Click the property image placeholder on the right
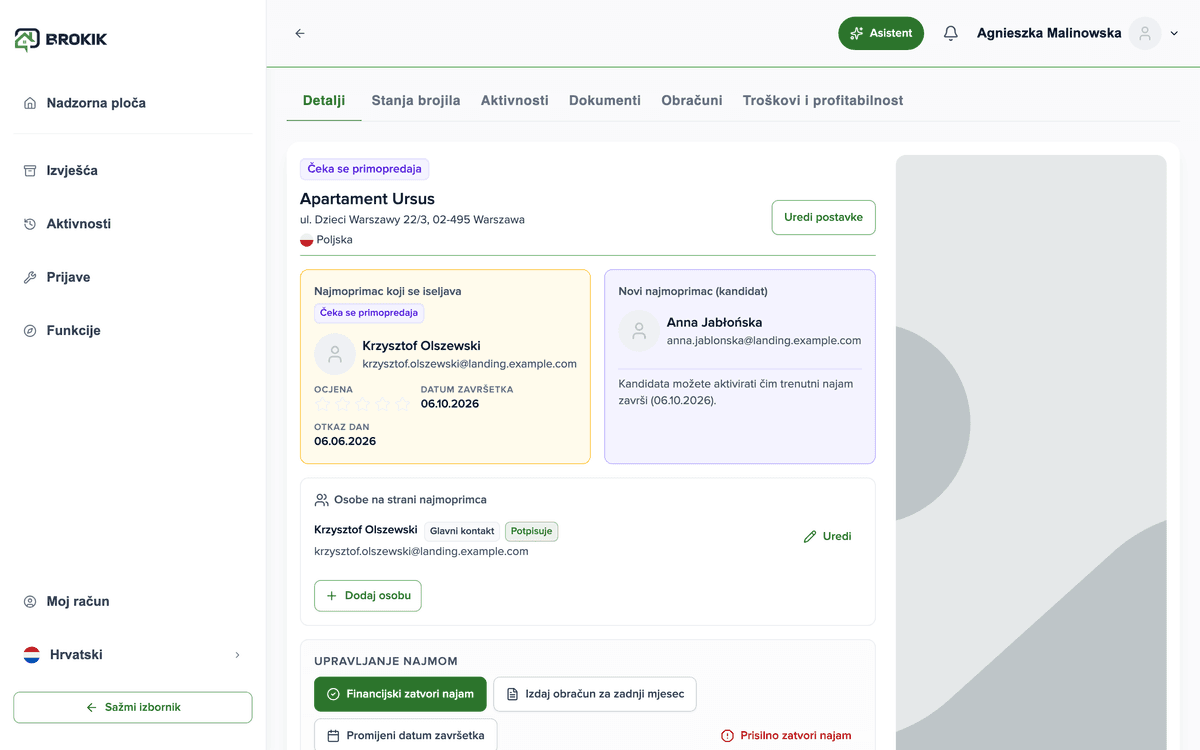1200x750 pixels. pyautogui.click(x=1031, y=452)
